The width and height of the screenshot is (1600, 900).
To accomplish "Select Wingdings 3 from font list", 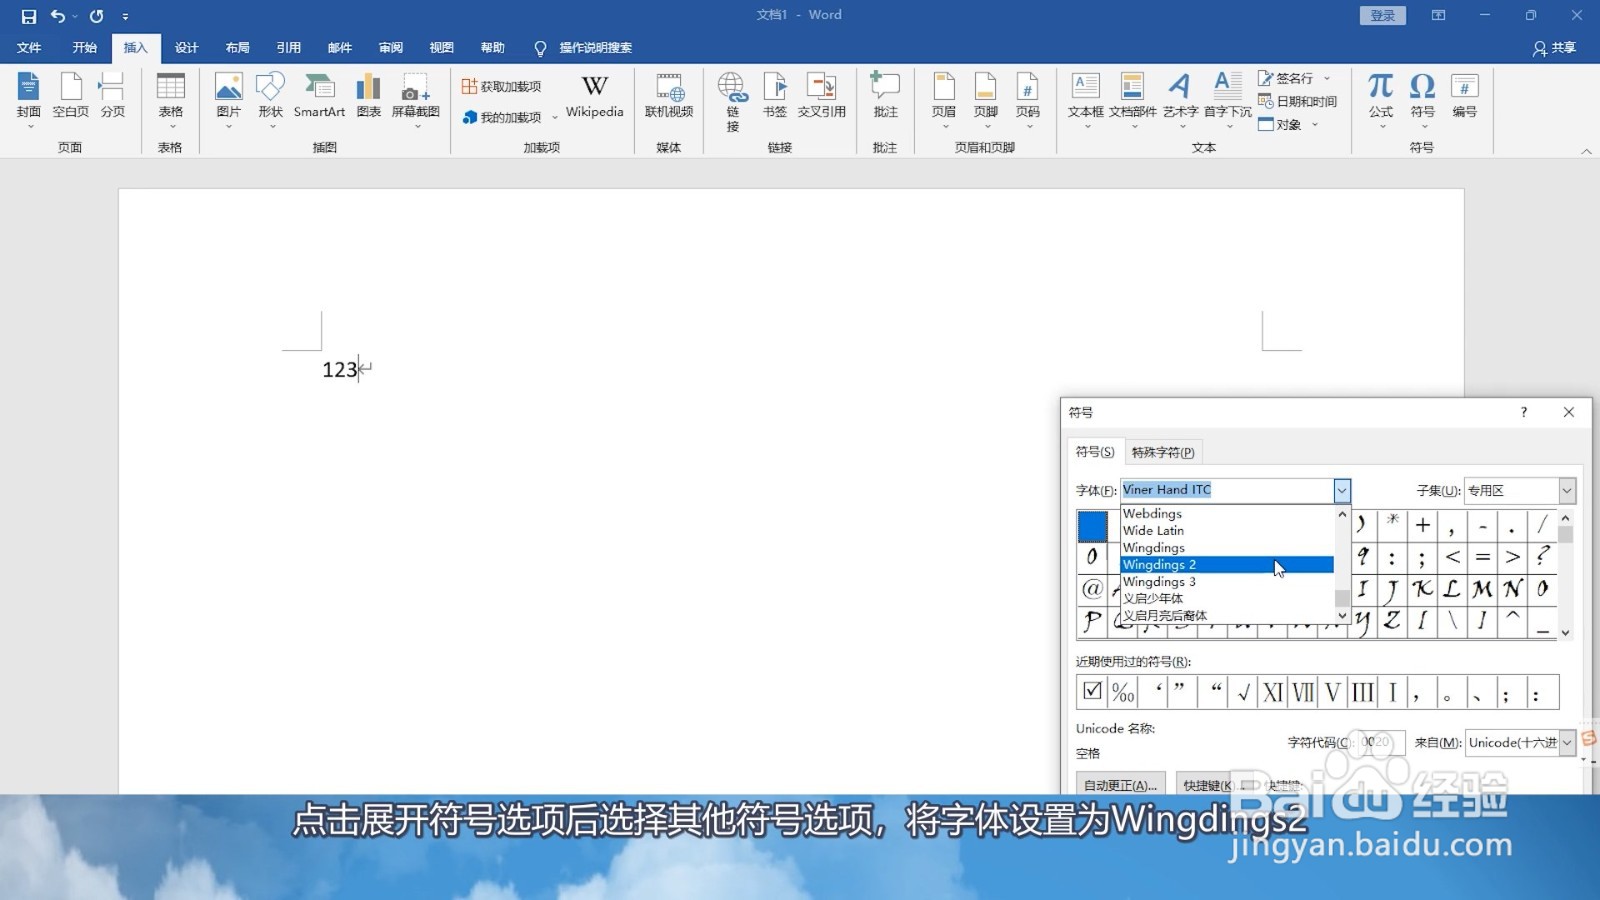I will (x=1227, y=581).
